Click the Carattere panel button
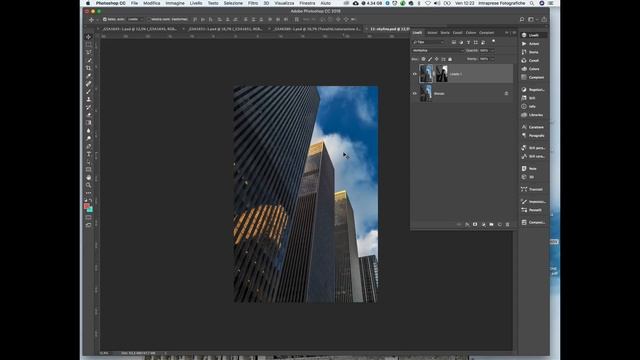The height and width of the screenshot is (360, 640). click(533, 127)
